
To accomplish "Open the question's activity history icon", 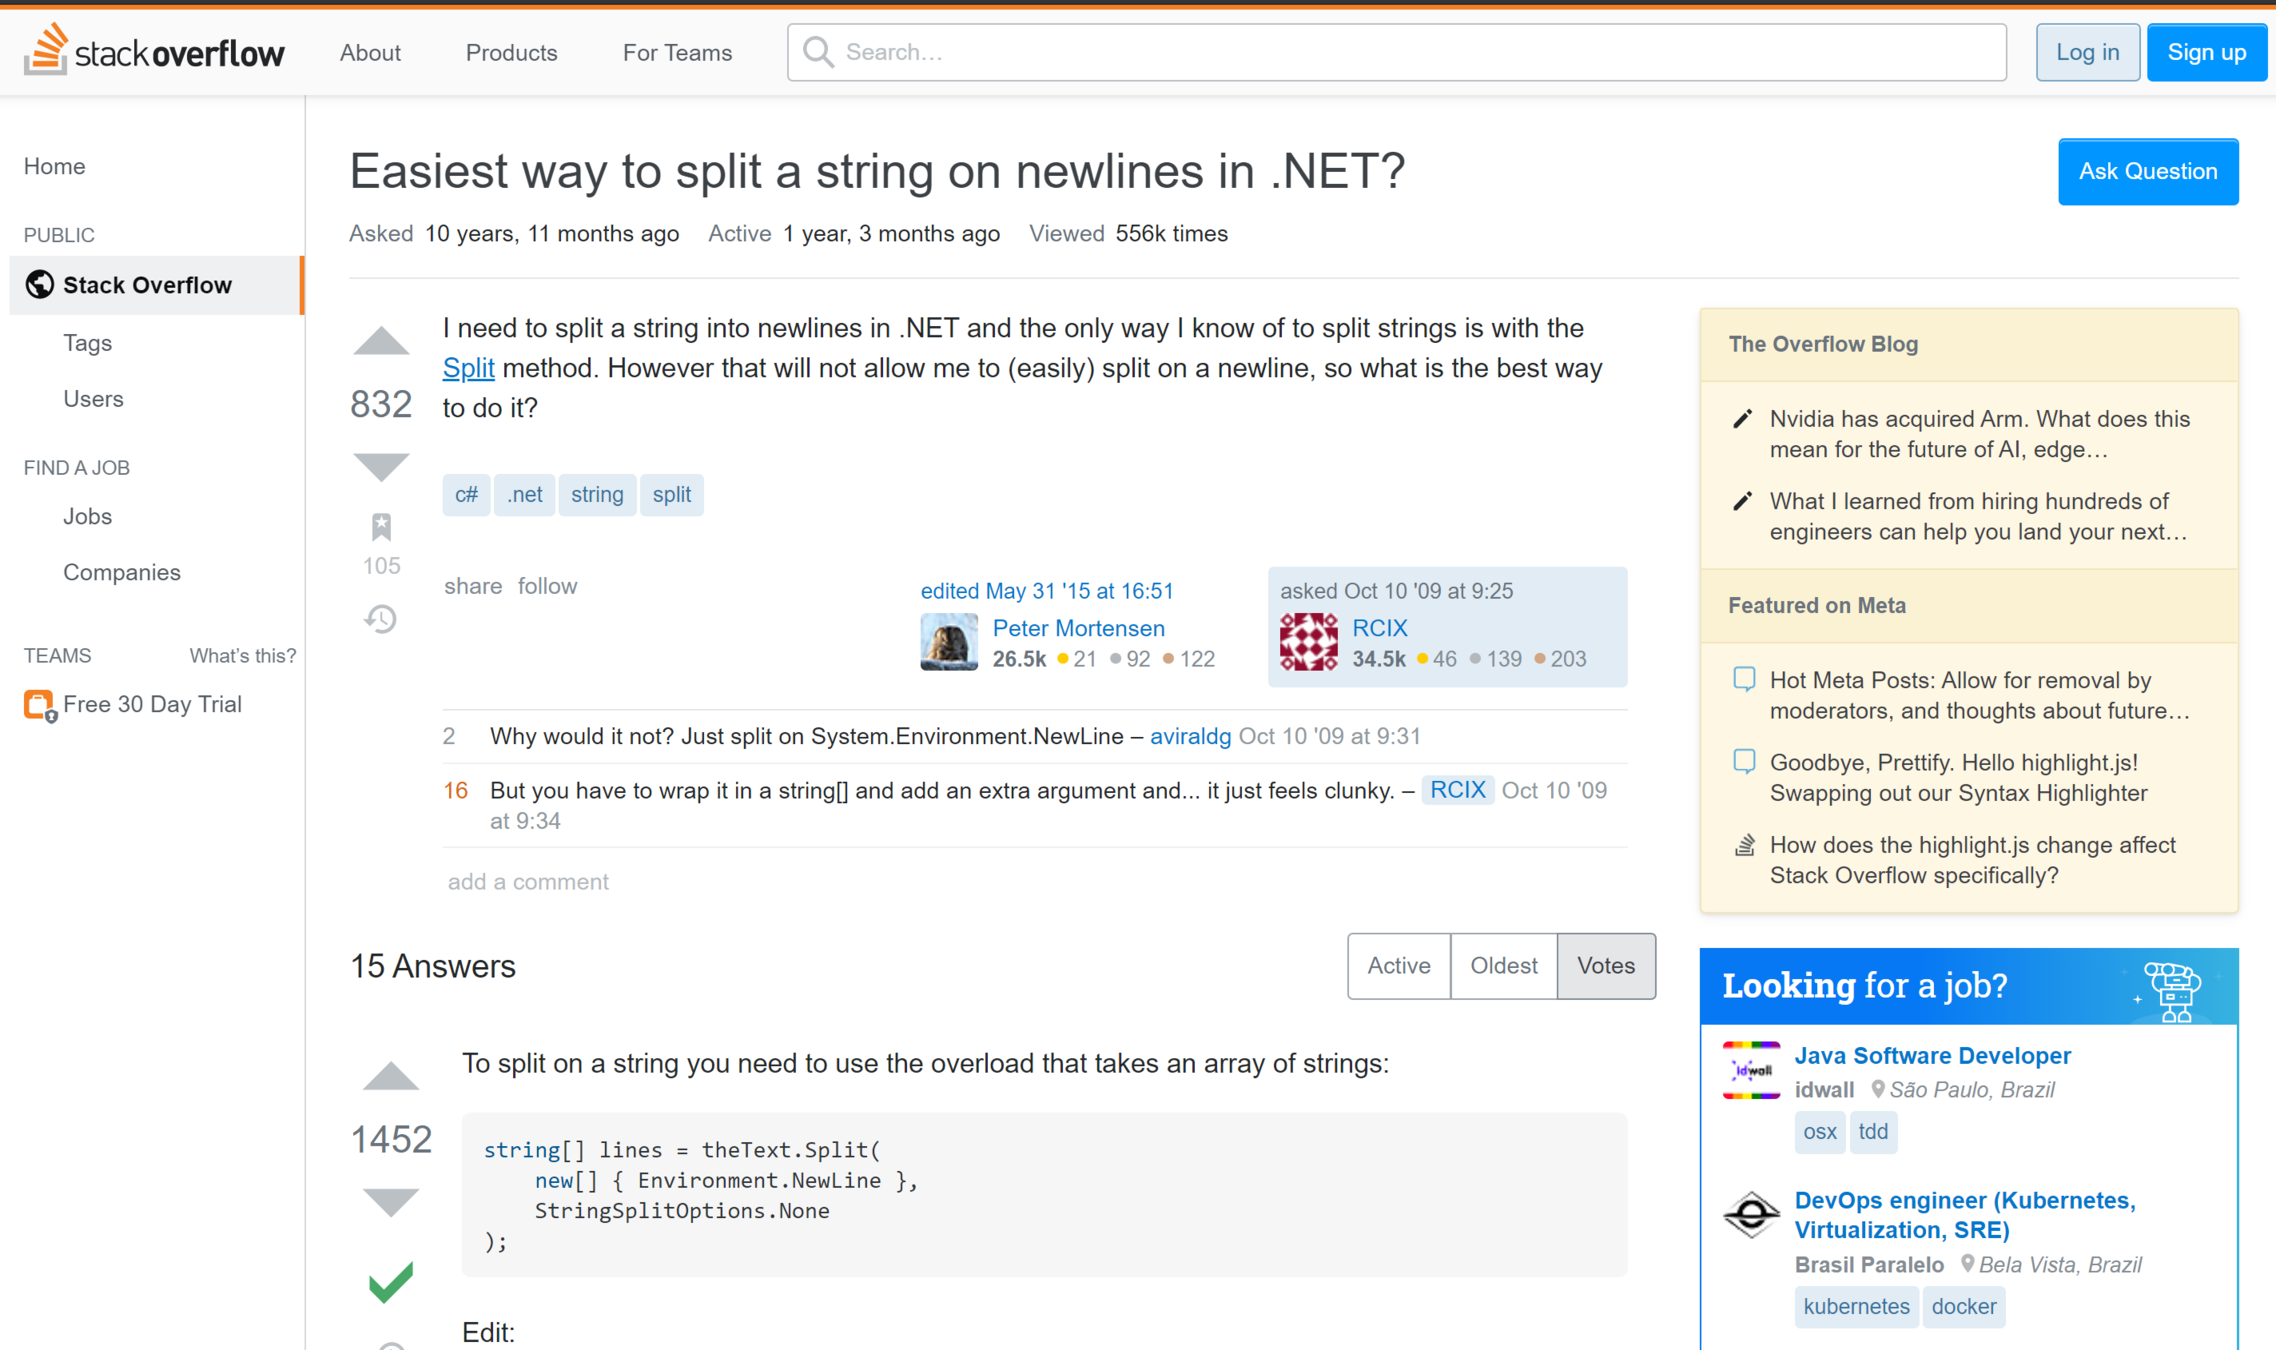I will point(381,619).
